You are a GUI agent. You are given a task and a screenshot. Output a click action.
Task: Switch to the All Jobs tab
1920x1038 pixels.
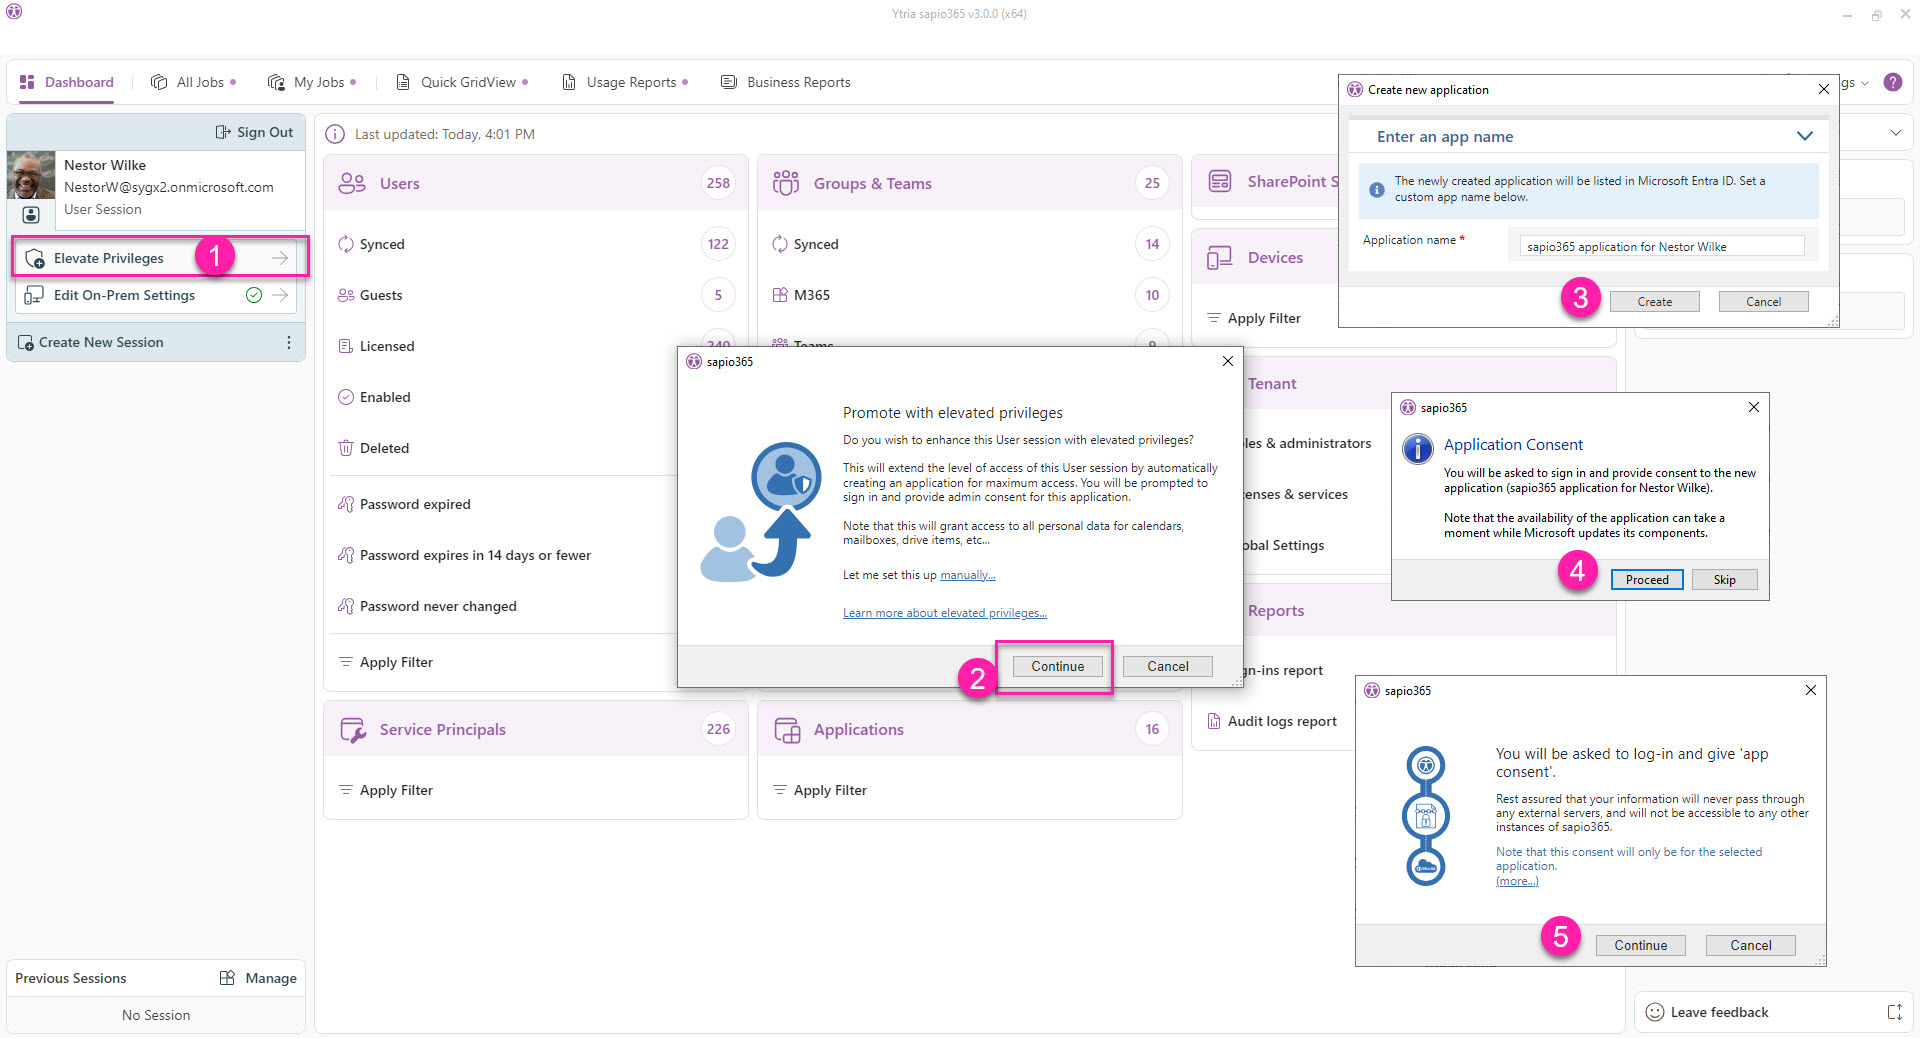tap(193, 82)
